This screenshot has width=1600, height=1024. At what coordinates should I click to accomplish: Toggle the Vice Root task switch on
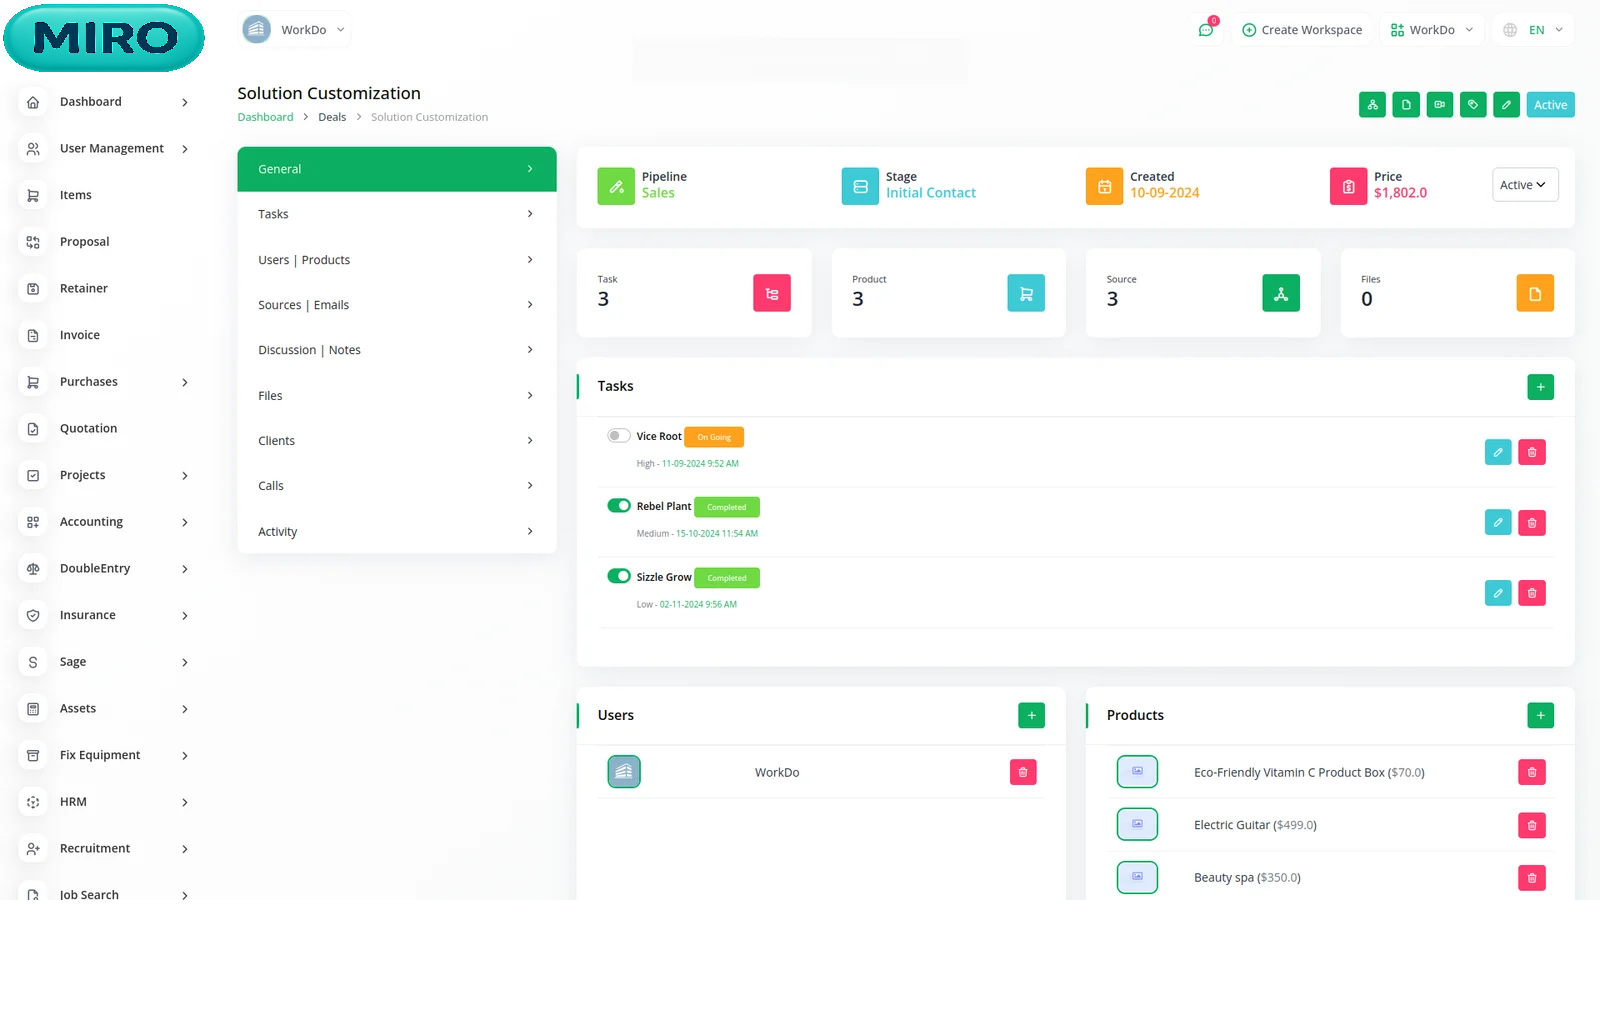click(x=618, y=436)
